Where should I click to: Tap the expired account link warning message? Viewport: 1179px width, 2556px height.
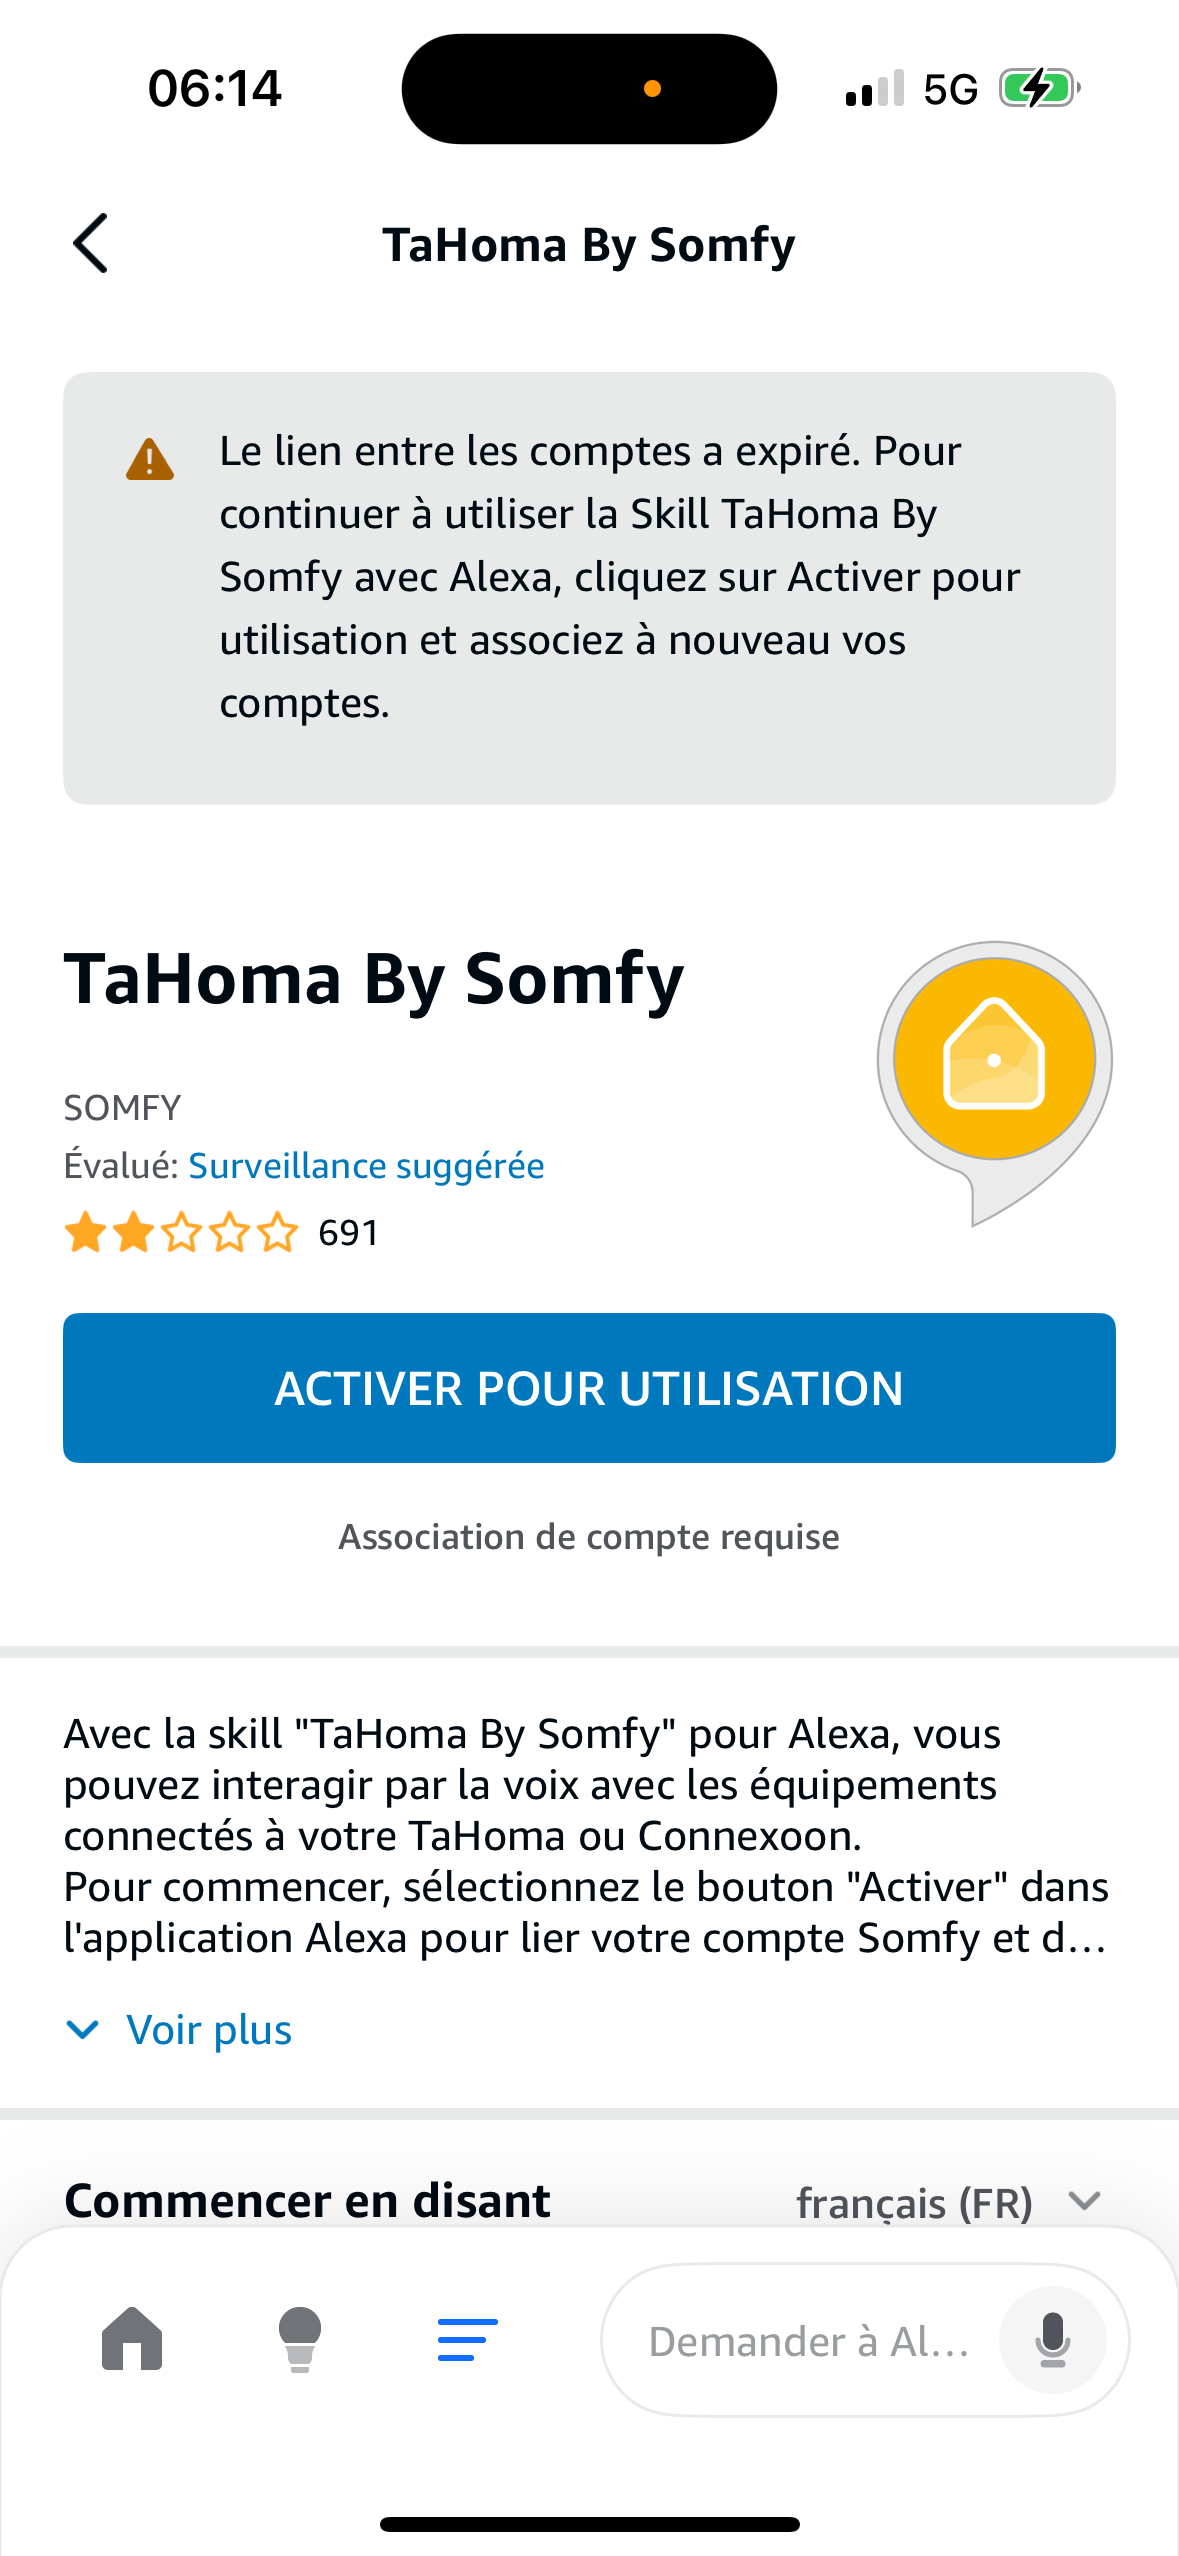[618, 577]
